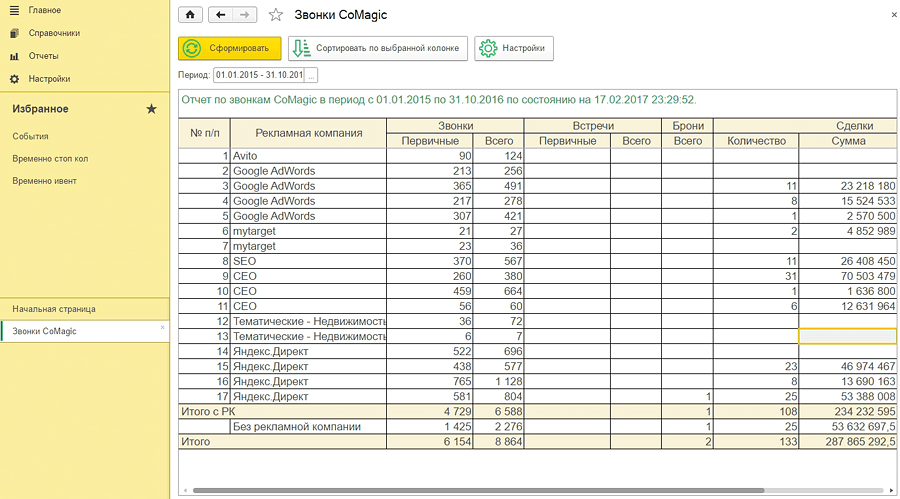The width and height of the screenshot is (900, 499).
Task: Add Звонки CoMagic to favorites star
Action: 276,15
